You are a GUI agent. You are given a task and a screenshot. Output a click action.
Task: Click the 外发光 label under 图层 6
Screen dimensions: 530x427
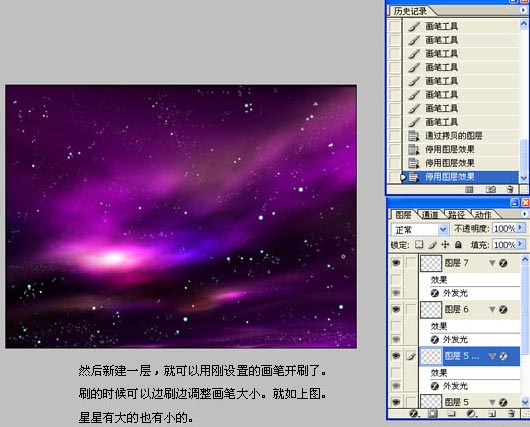click(455, 339)
